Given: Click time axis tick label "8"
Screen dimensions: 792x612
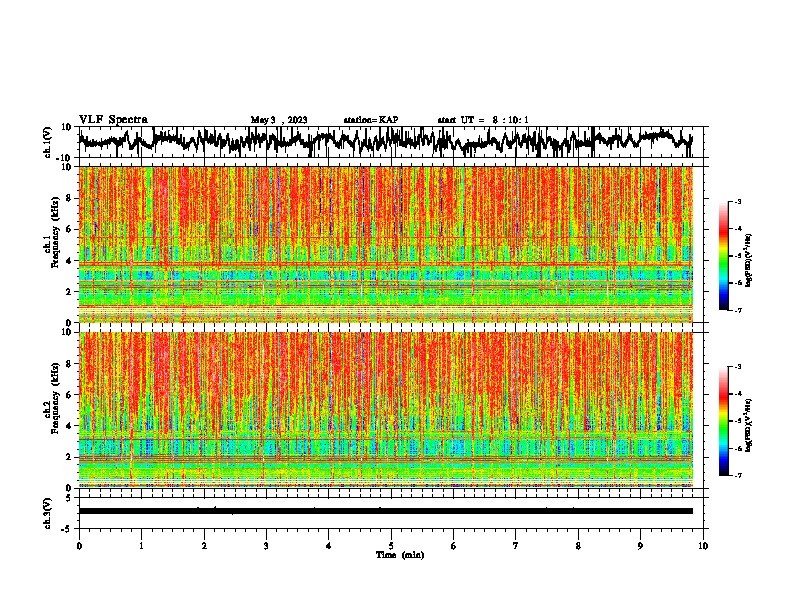Looking at the screenshot, I should tap(578, 546).
